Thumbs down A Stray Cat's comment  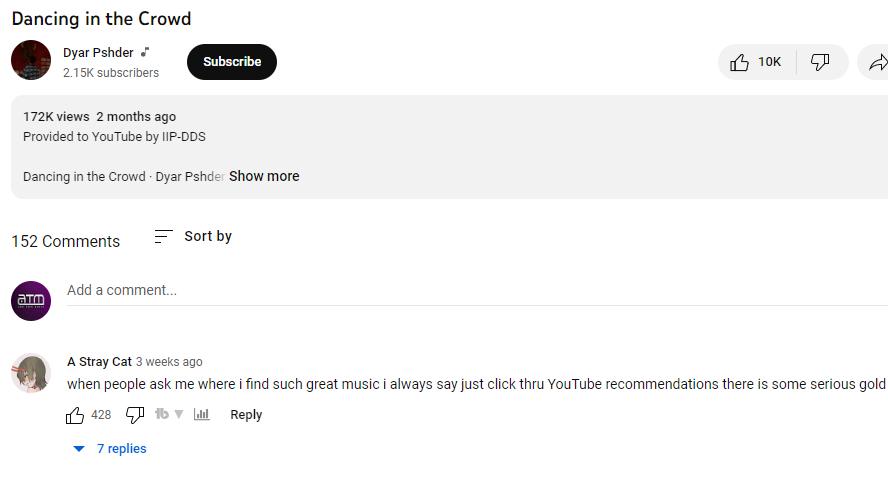135,415
